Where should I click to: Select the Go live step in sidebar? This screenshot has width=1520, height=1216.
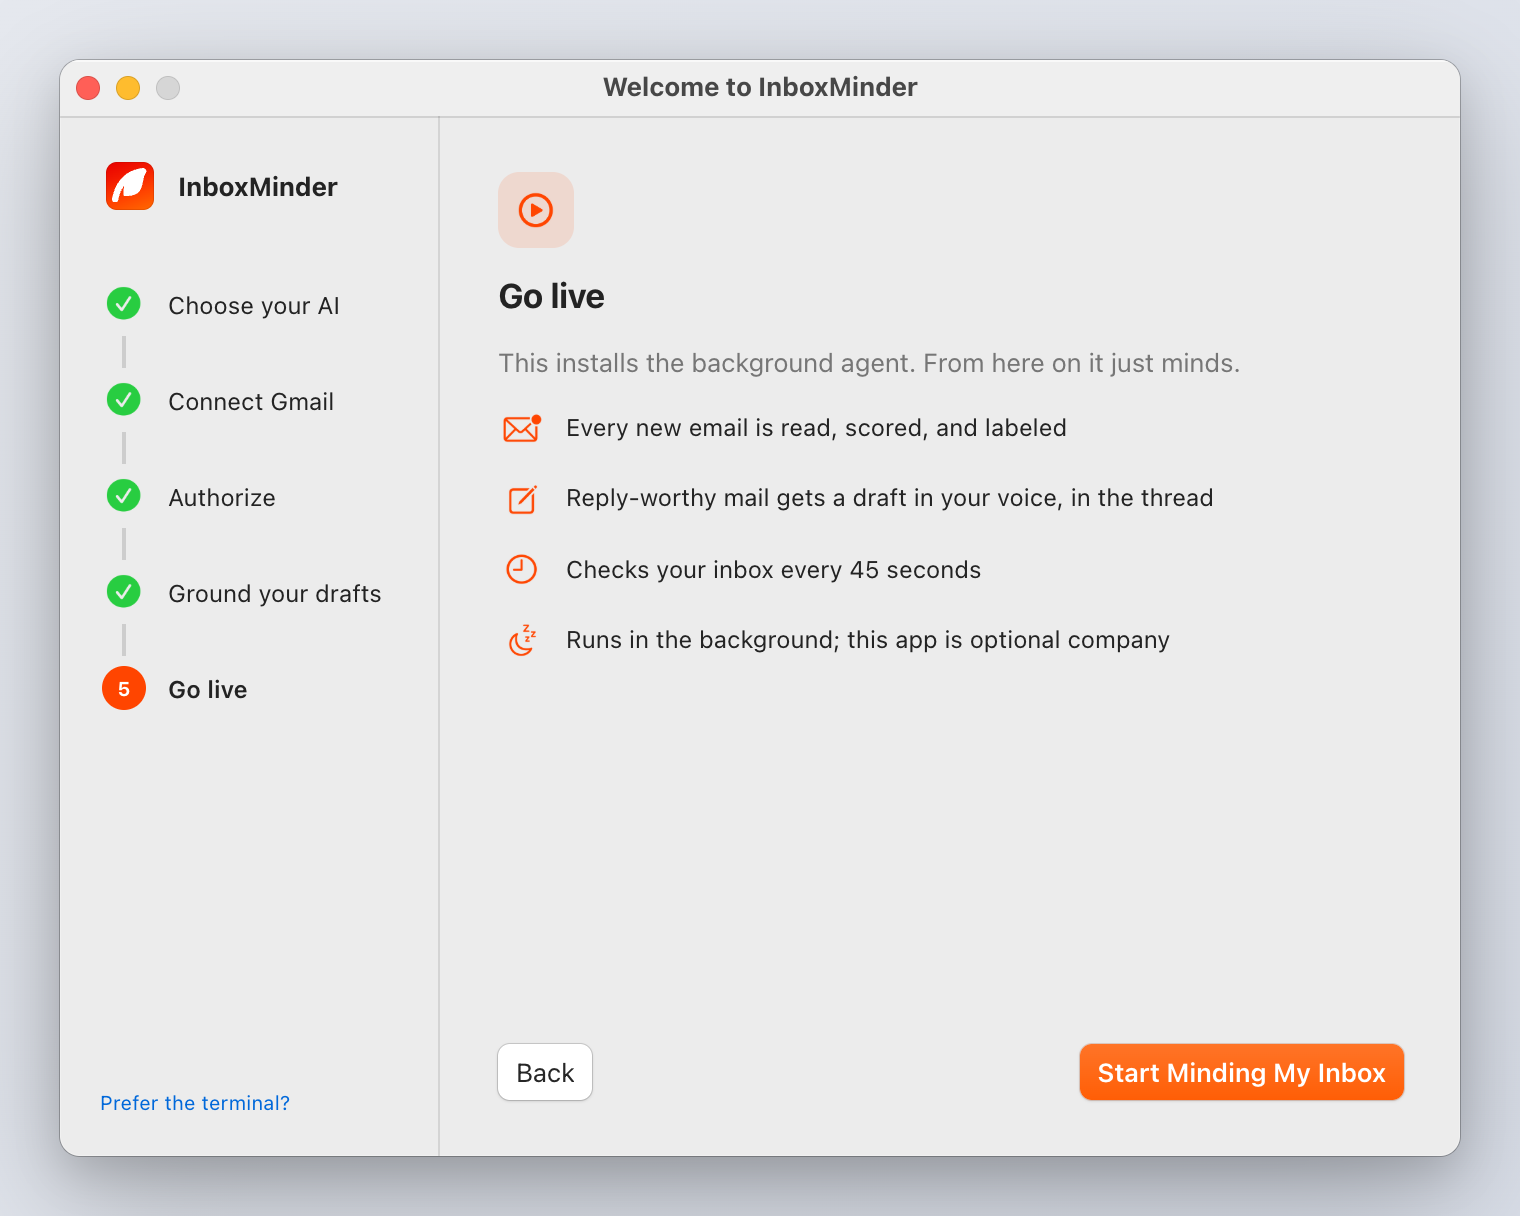tap(208, 689)
